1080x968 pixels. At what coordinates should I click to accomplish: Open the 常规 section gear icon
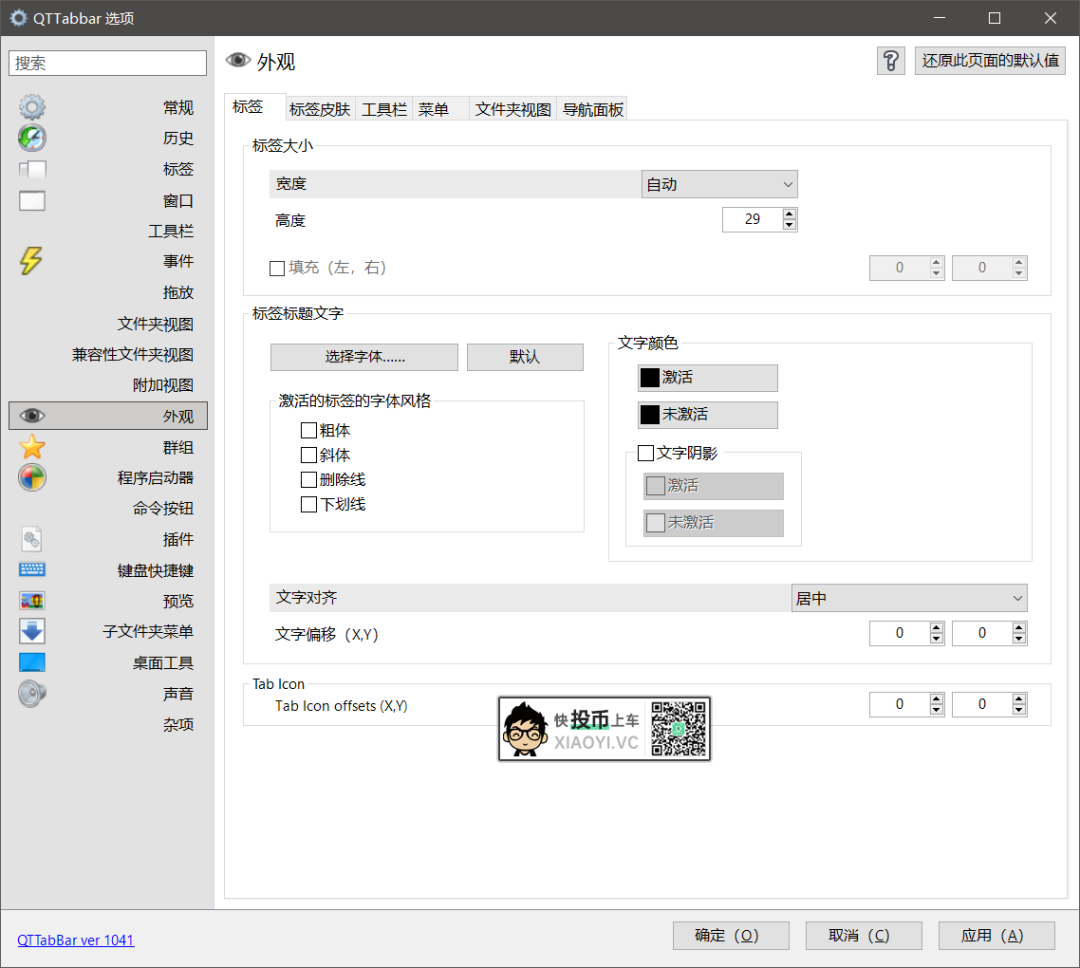tap(32, 108)
